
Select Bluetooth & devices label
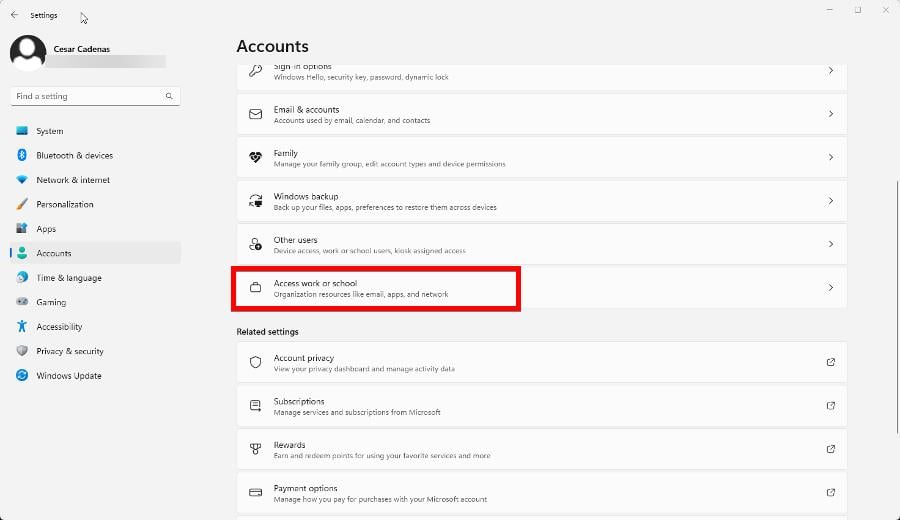tap(75, 156)
